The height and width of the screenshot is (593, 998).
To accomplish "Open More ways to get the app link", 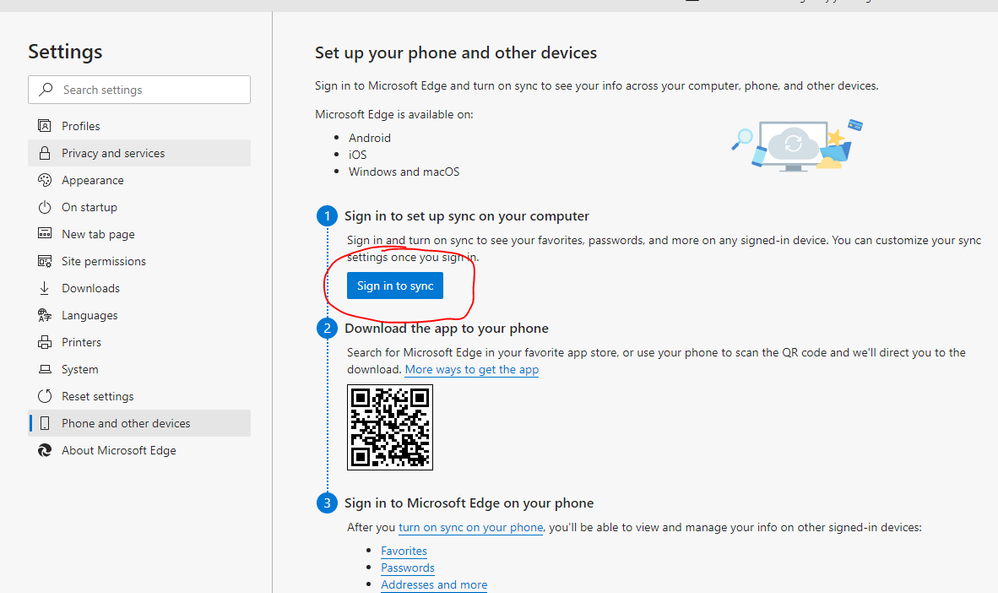I will coord(472,370).
